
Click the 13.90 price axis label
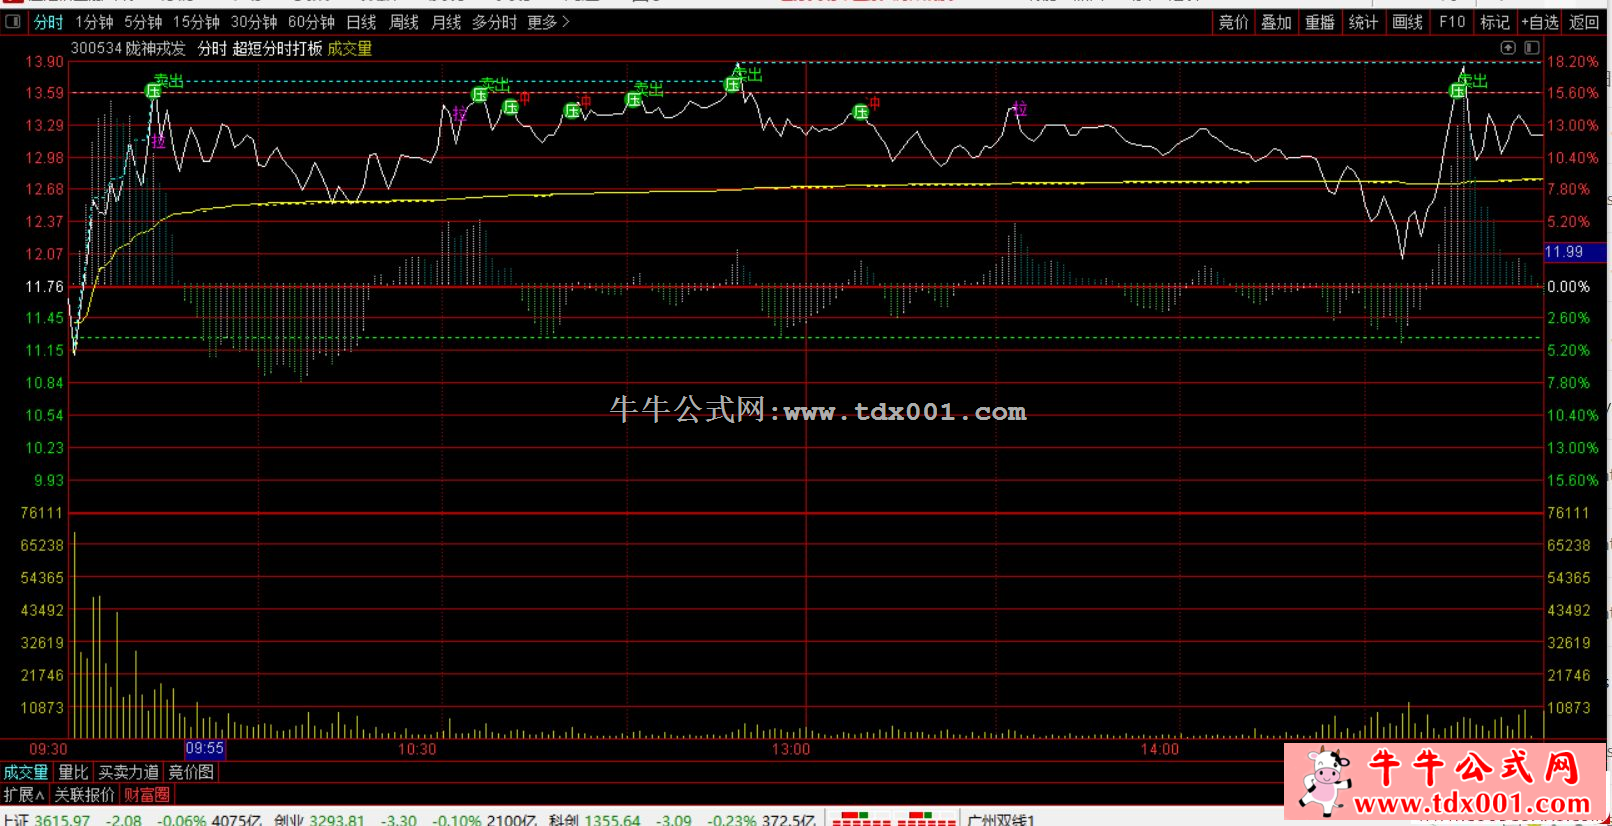point(44,62)
